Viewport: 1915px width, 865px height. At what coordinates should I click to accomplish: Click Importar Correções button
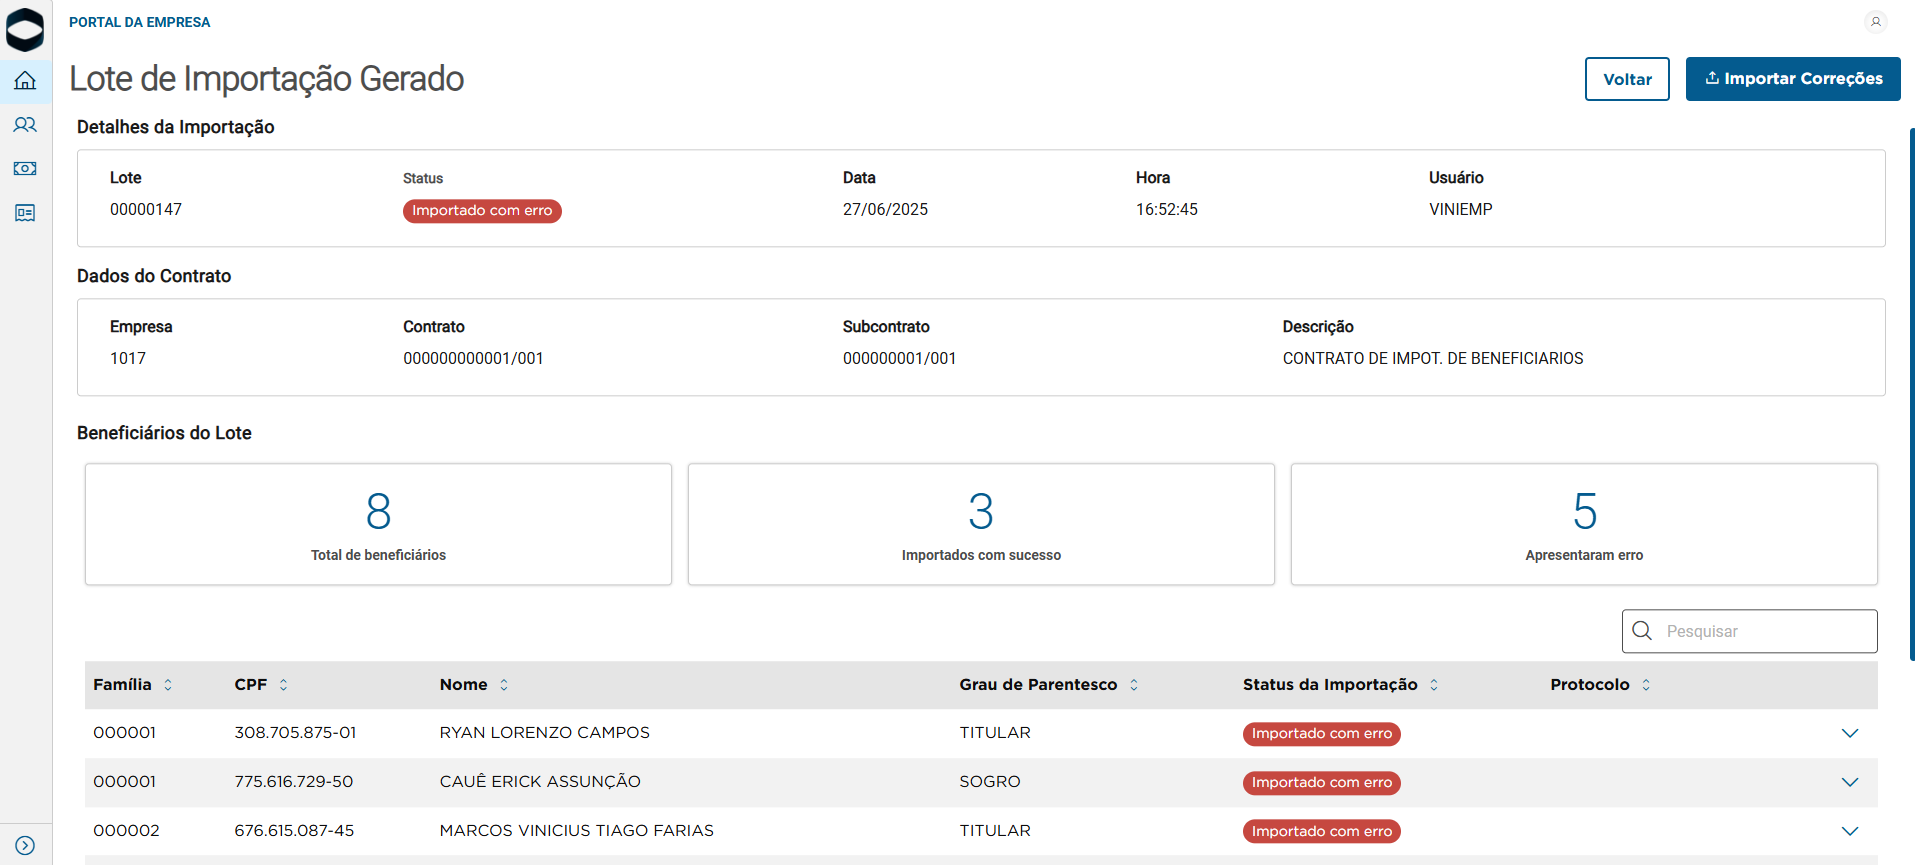click(x=1793, y=79)
